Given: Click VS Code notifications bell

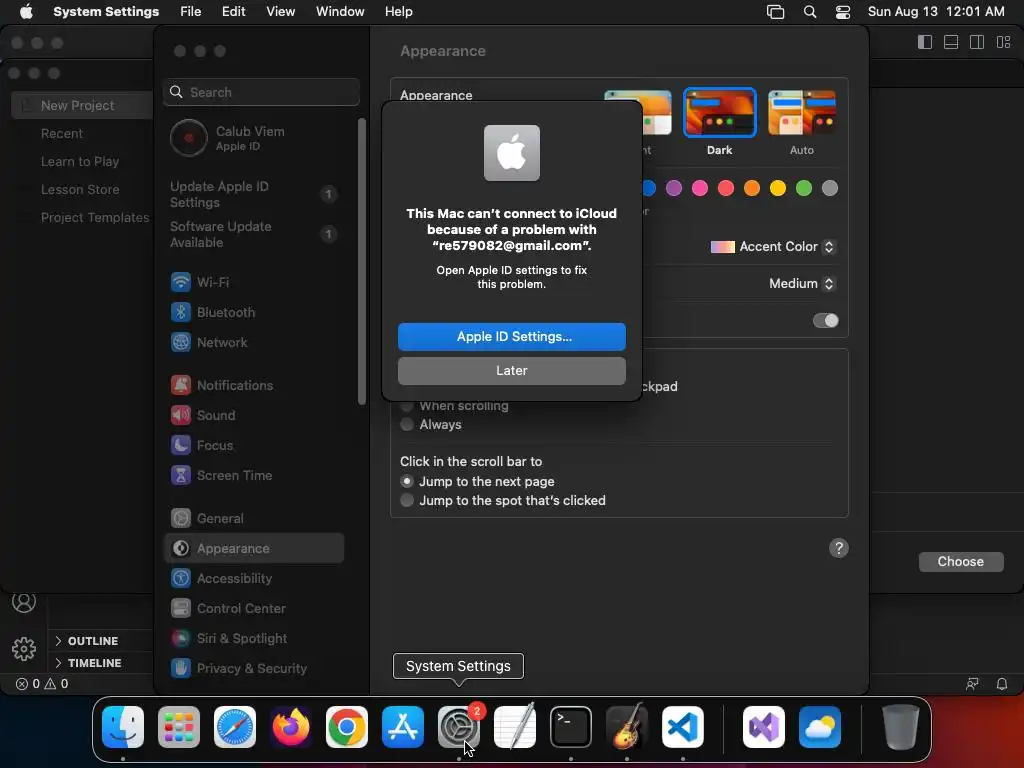Looking at the screenshot, I should tap(1002, 684).
